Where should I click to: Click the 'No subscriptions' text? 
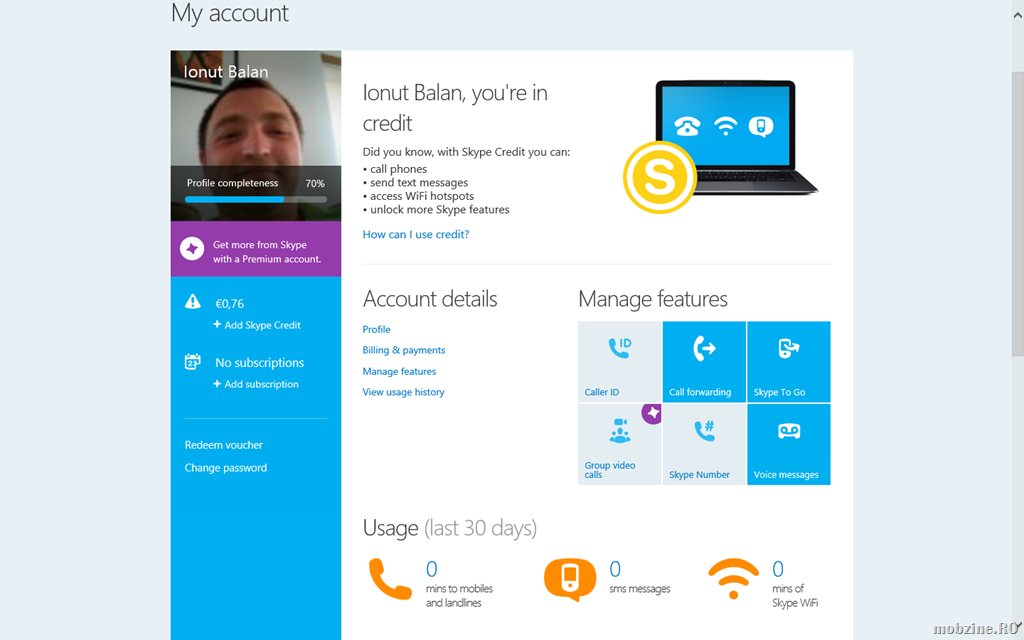[260, 362]
